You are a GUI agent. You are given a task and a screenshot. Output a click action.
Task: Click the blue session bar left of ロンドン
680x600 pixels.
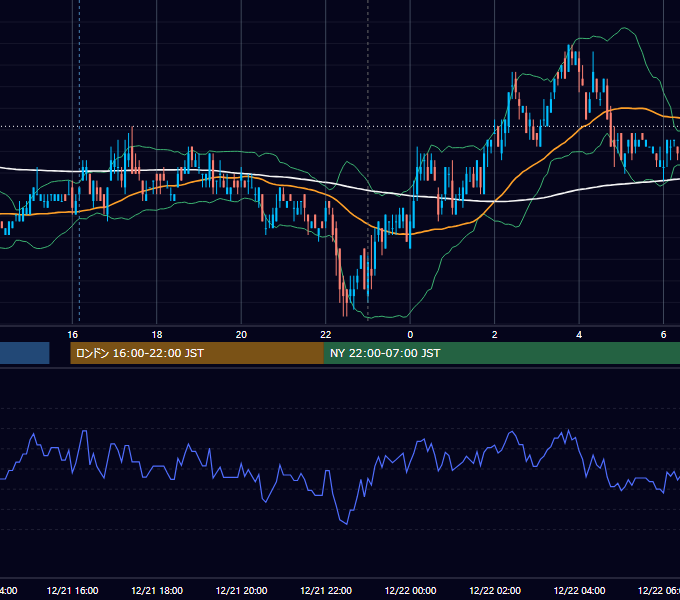[25, 353]
